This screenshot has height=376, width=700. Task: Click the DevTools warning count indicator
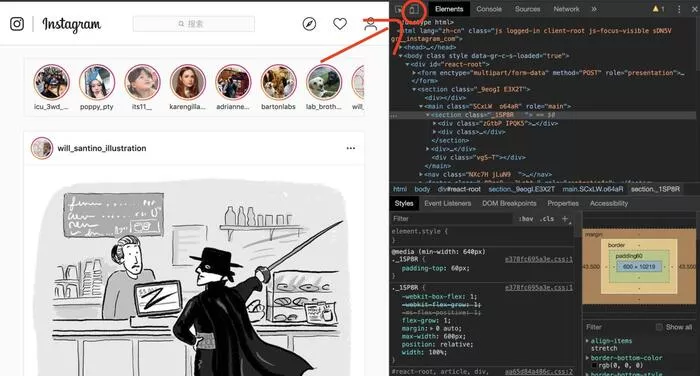[x=658, y=9]
